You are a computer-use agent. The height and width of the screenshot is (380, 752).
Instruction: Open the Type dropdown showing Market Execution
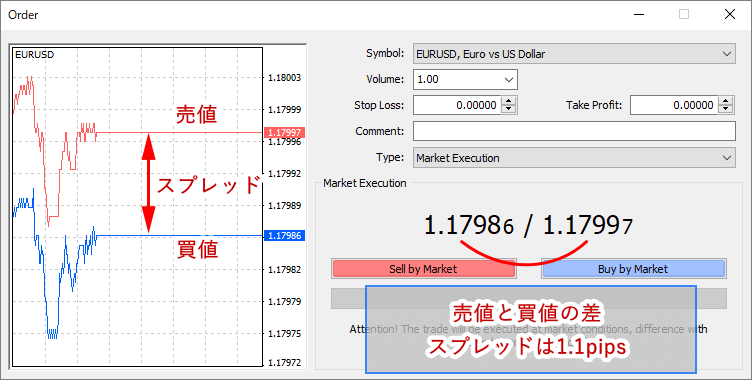[574, 158]
